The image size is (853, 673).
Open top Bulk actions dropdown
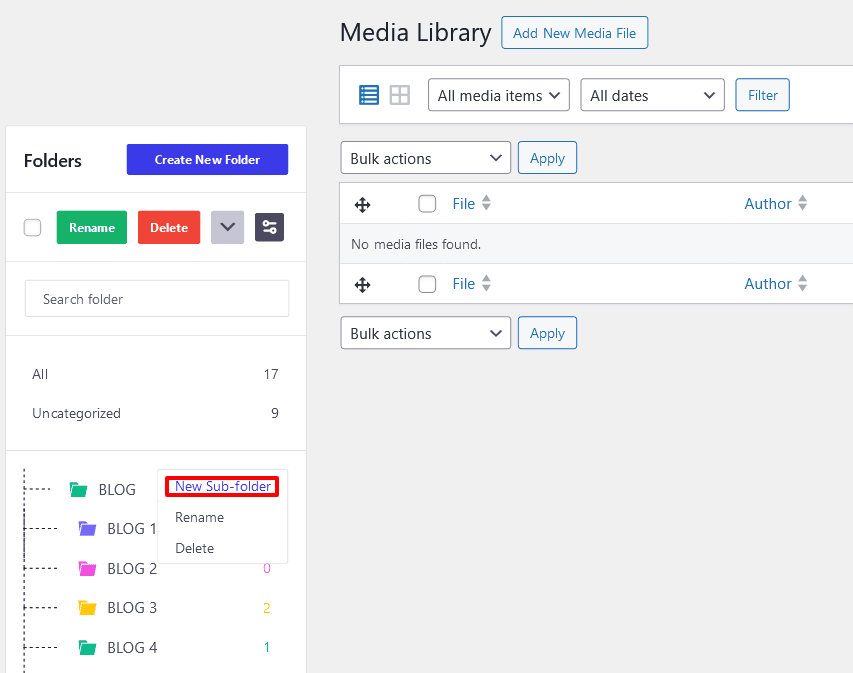tap(425, 158)
